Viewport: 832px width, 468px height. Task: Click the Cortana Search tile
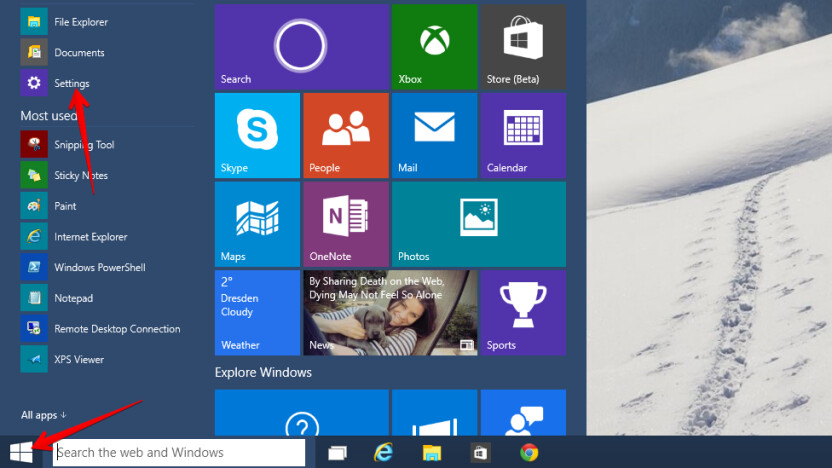[301, 47]
